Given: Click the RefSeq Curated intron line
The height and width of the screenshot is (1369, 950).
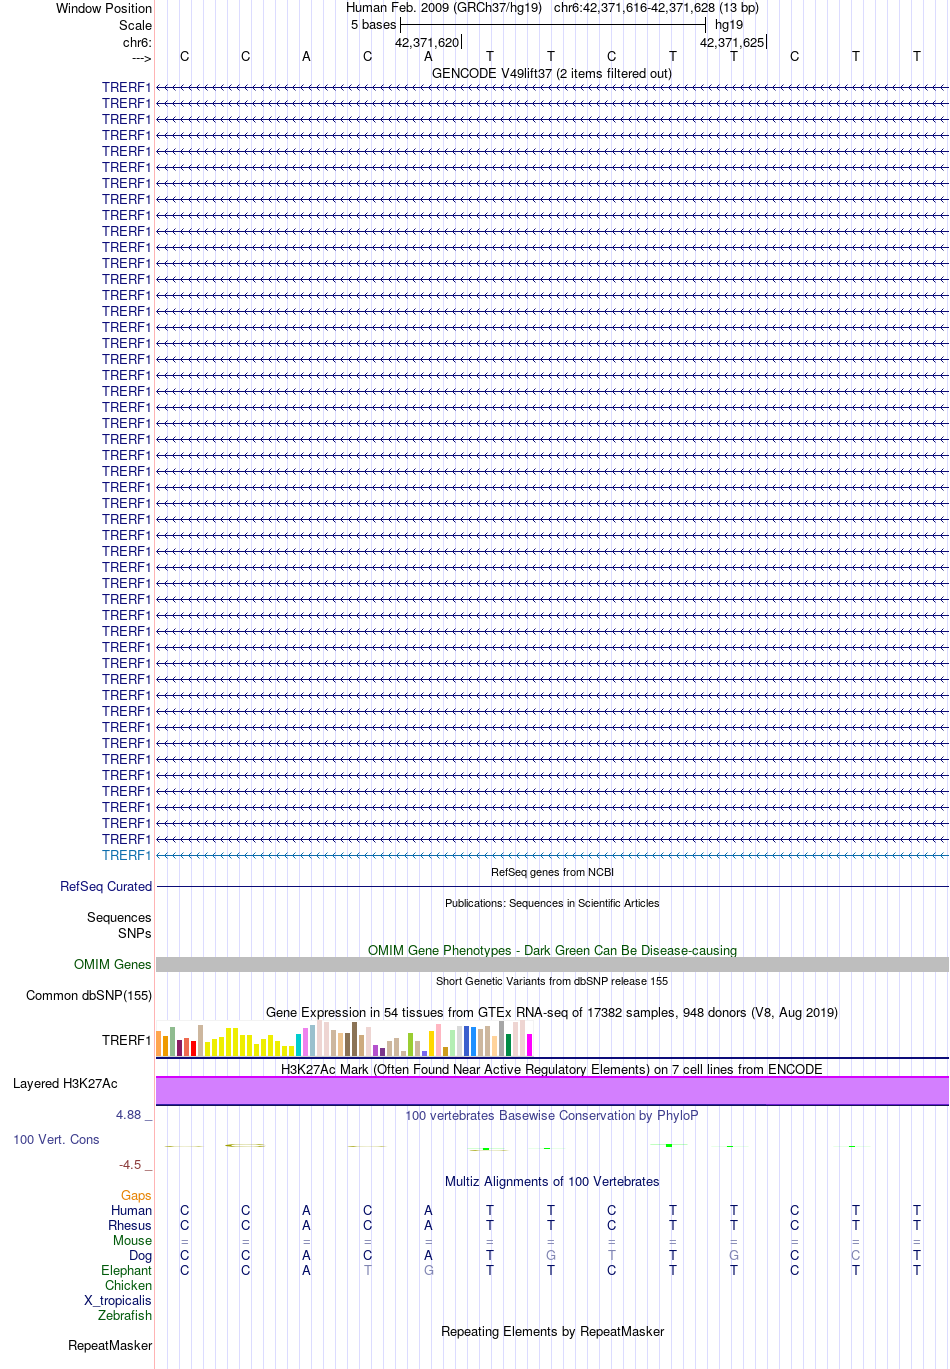Looking at the screenshot, I should tap(552, 886).
